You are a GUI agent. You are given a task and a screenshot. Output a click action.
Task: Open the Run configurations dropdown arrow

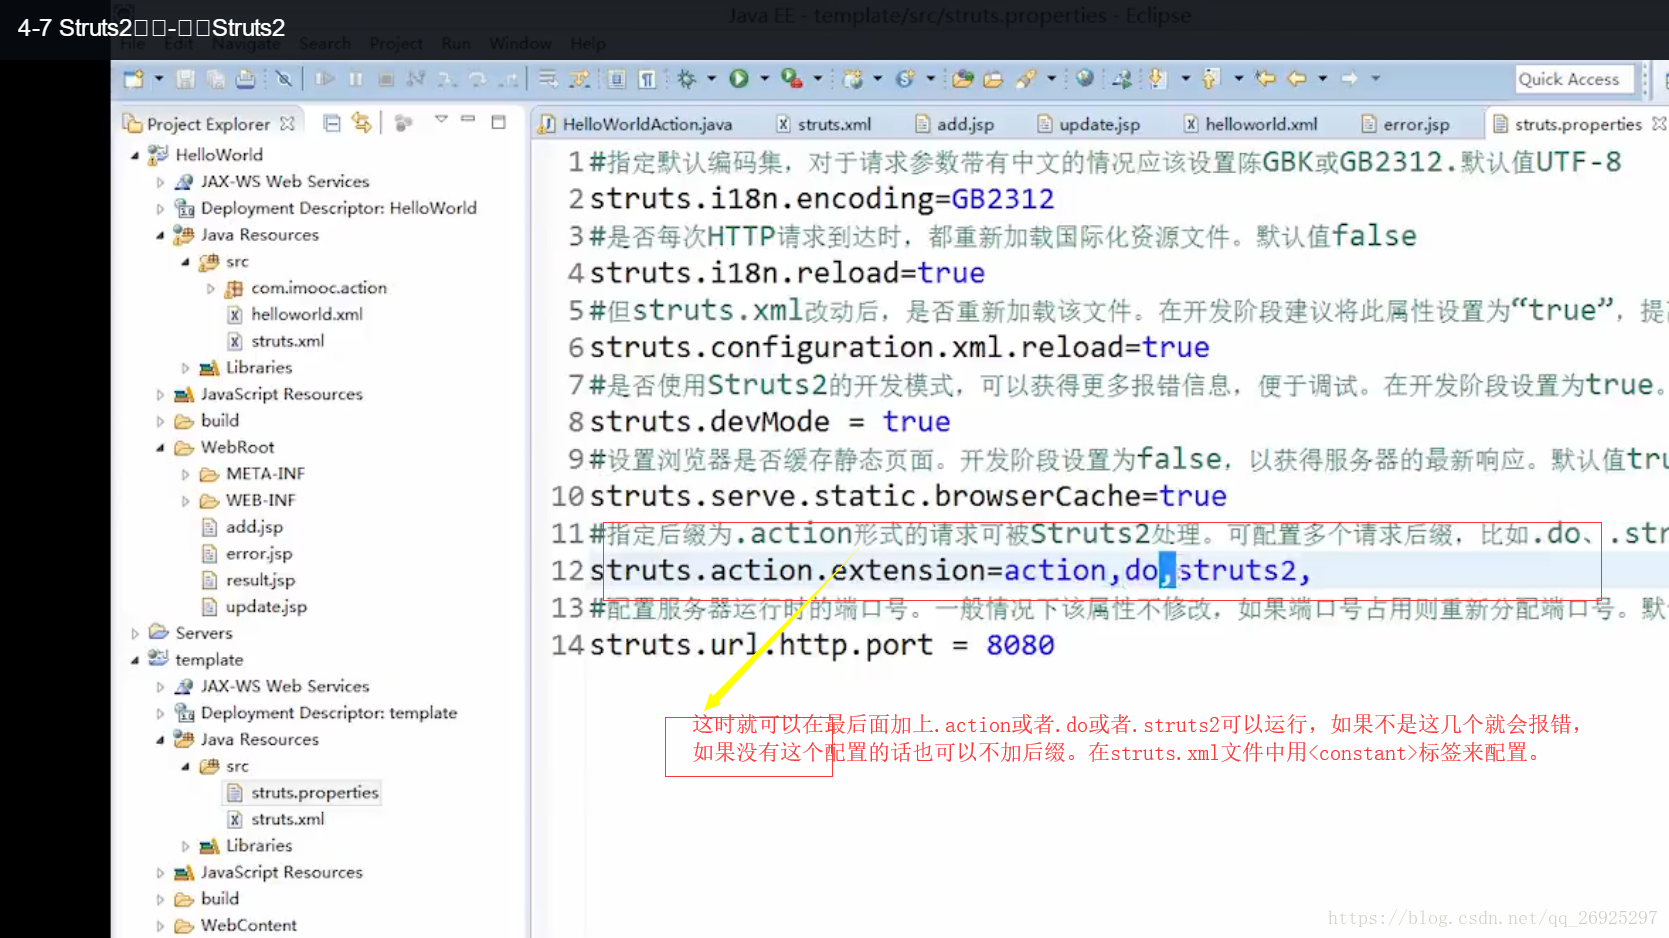click(765, 78)
